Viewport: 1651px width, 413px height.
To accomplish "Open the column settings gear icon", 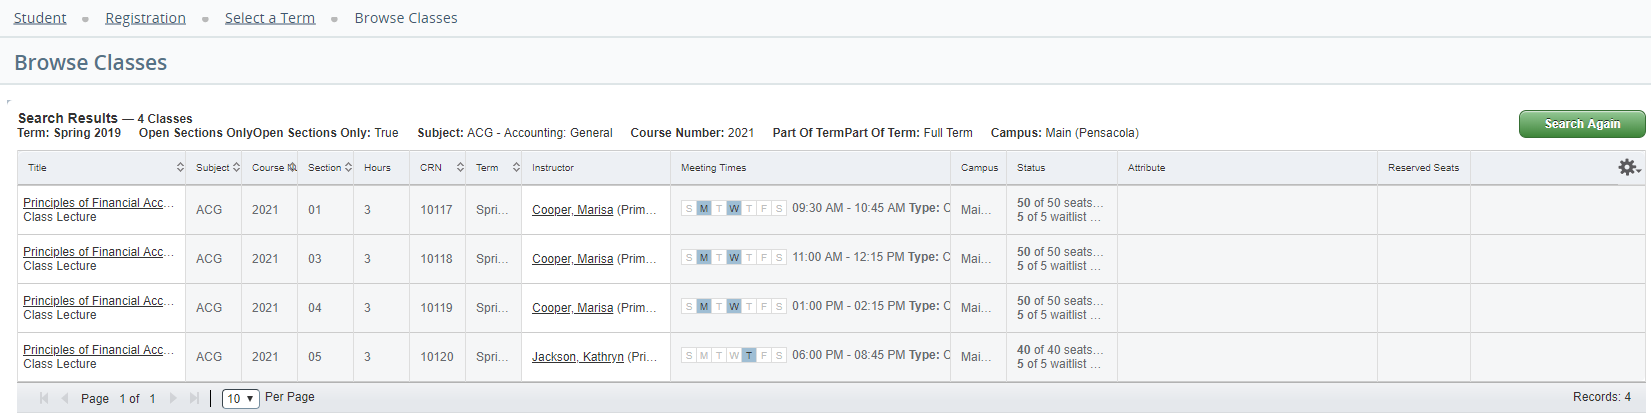I will pos(1629,167).
